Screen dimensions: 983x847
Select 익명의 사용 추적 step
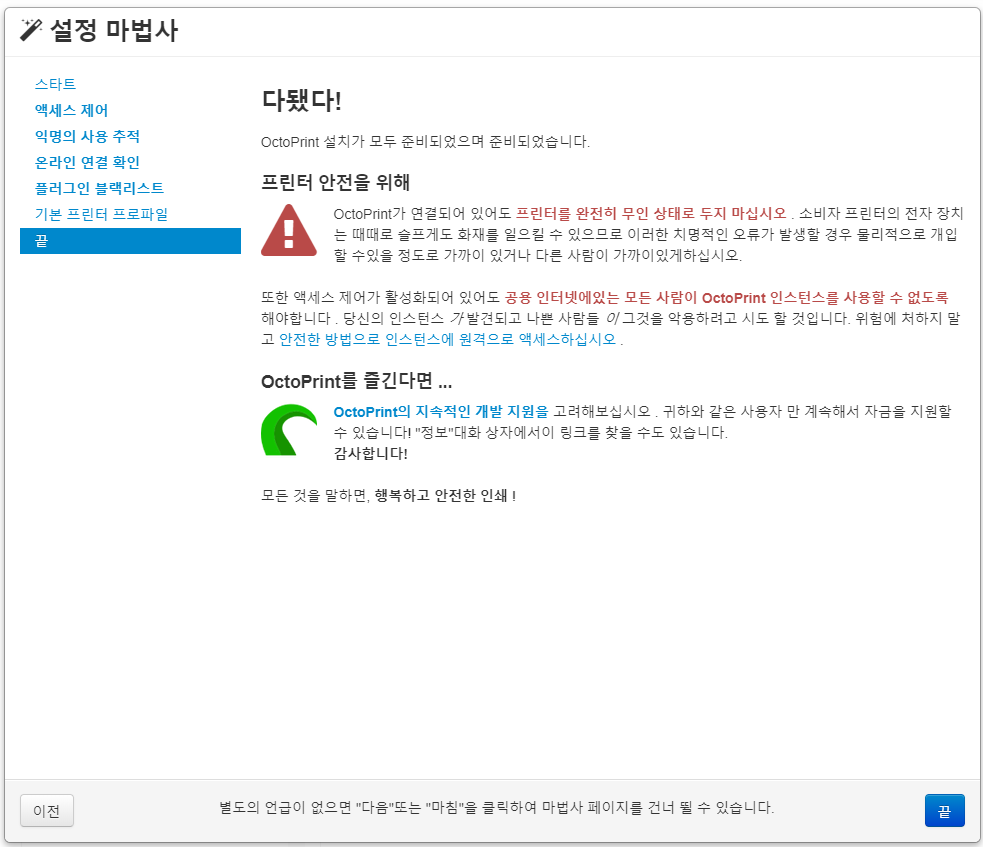click(87, 136)
